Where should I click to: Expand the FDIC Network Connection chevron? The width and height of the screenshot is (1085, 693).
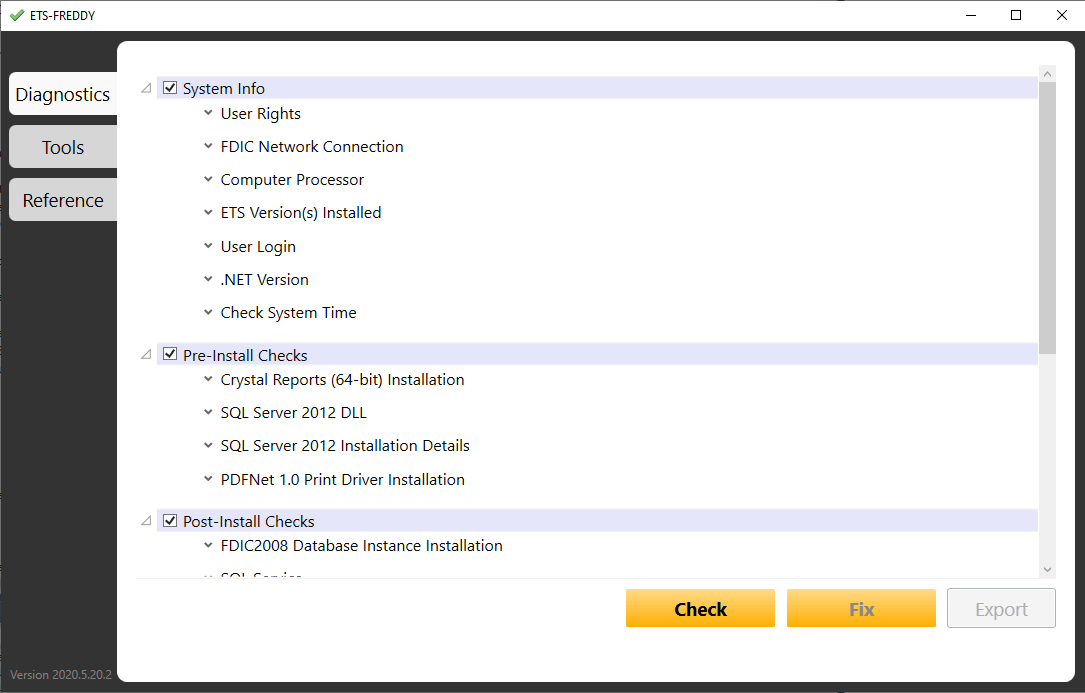(208, 146)
